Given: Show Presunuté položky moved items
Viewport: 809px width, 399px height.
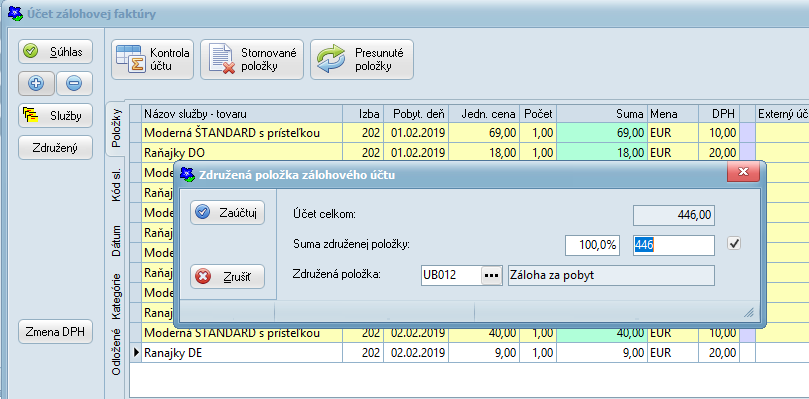Looking at the screenshot, I should click(x=362, y=59).
